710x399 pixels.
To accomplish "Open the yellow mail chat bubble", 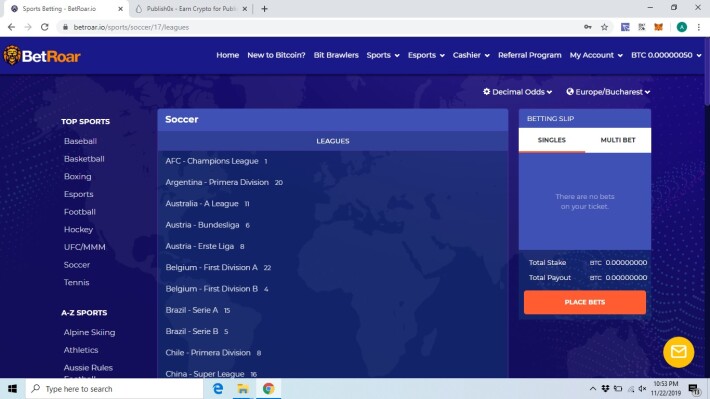I will tap(678, 352).
